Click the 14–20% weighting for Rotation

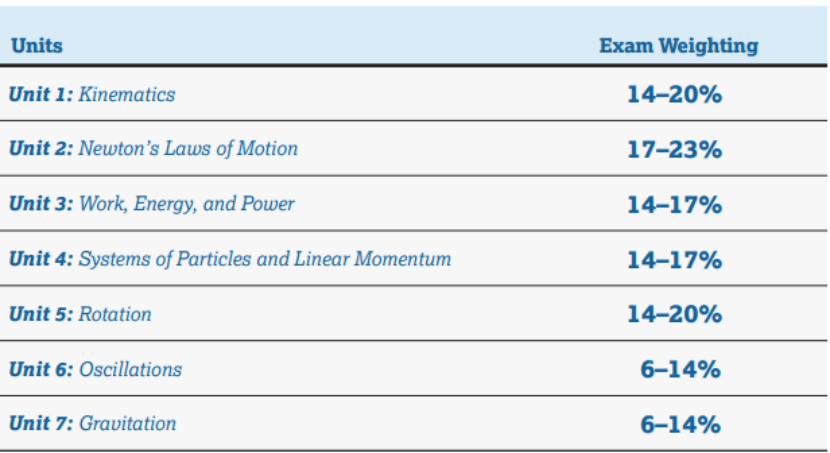[674, 314]
